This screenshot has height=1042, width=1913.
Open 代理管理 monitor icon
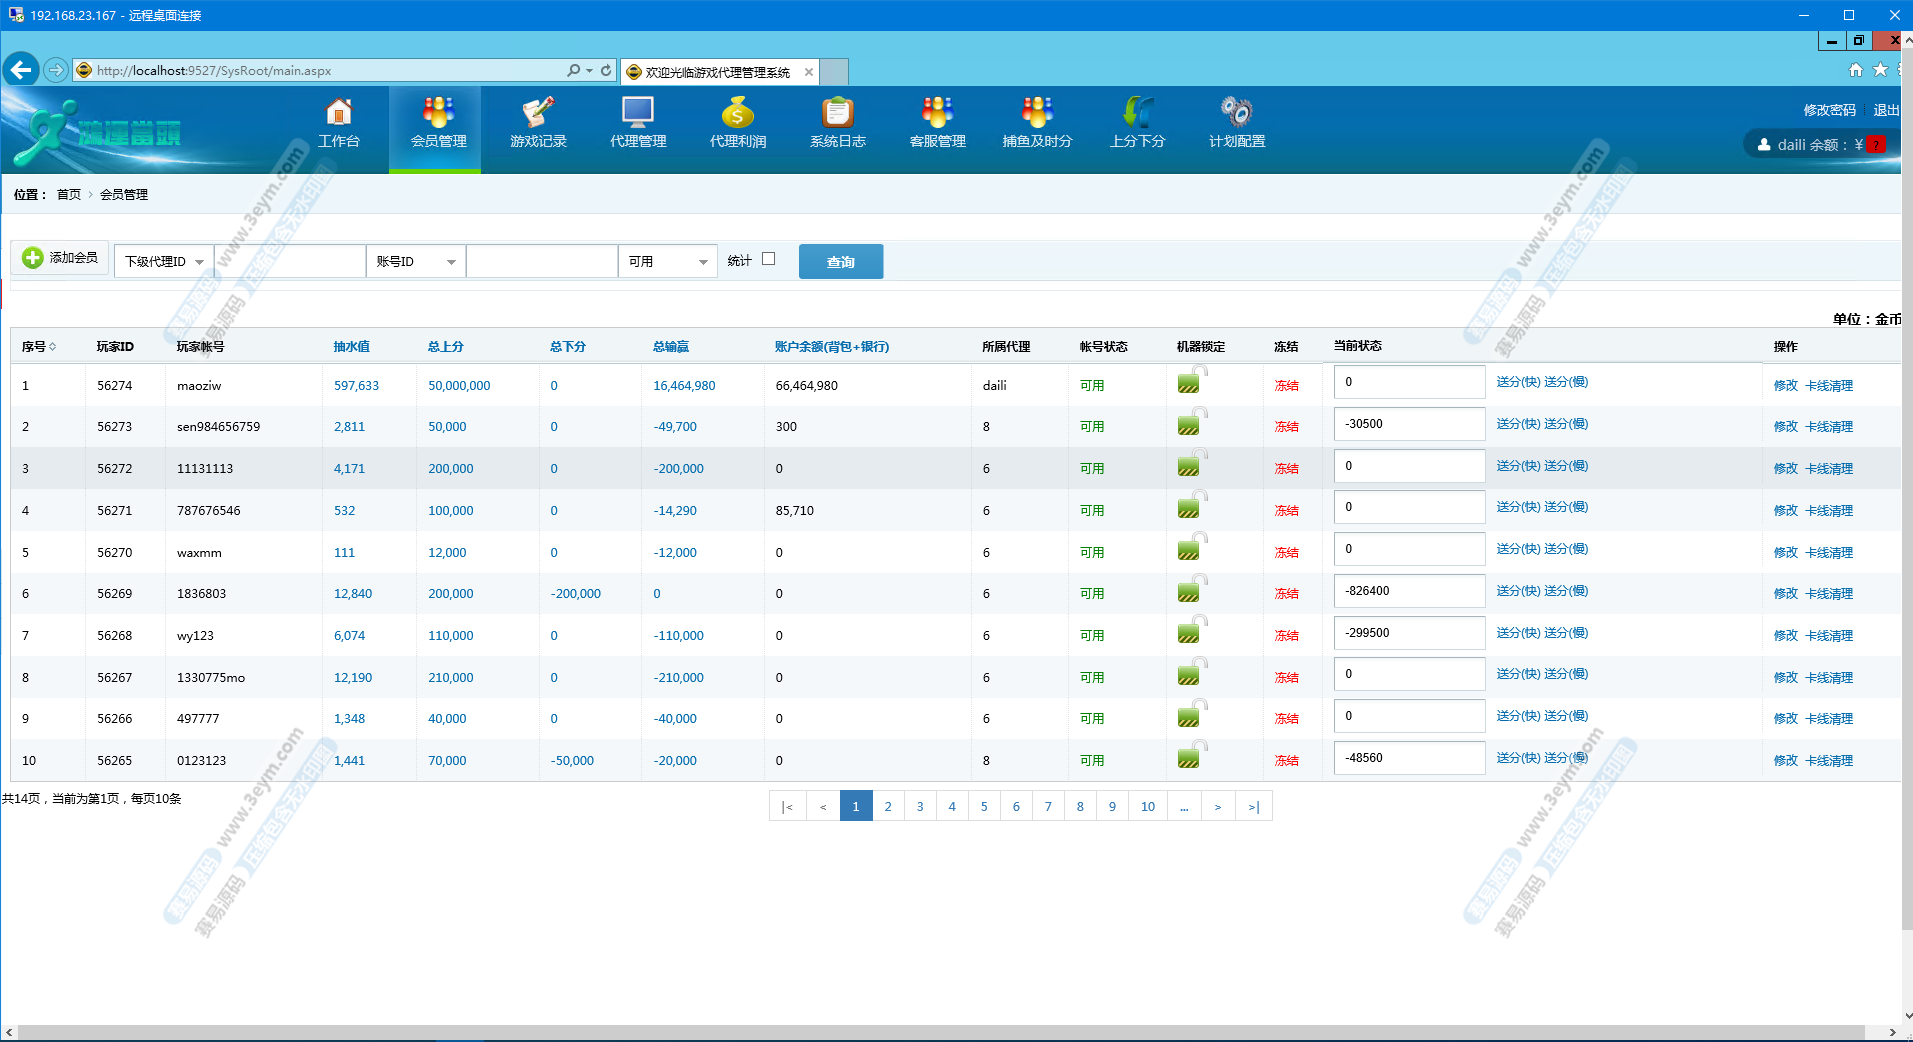[638, 112]
